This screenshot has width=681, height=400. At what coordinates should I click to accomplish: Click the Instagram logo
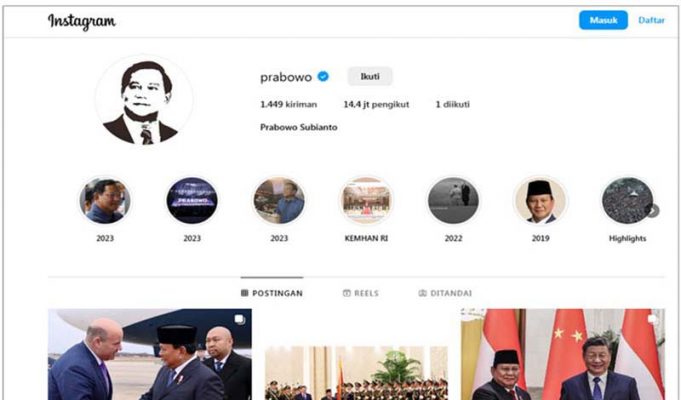(x=82, y=21)
